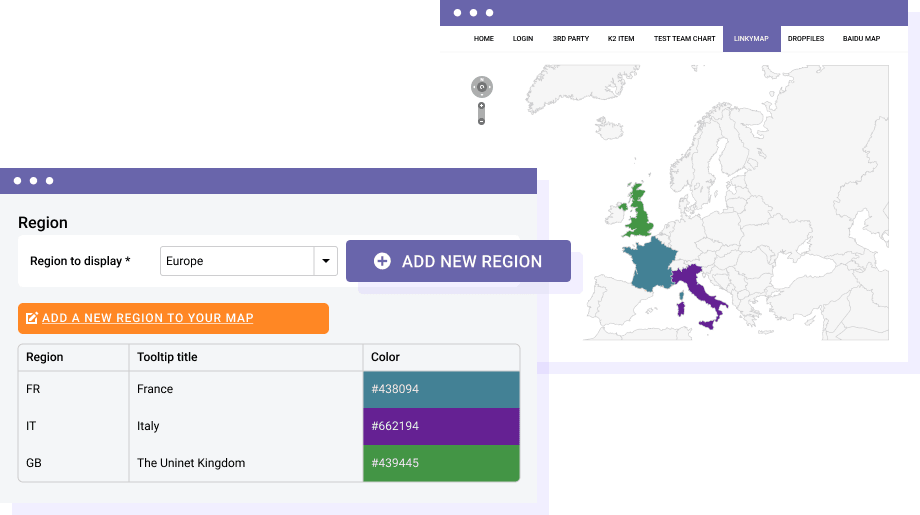
Task: Expand the Region to display dropdown arrow
Action: (x=325, y=261)
